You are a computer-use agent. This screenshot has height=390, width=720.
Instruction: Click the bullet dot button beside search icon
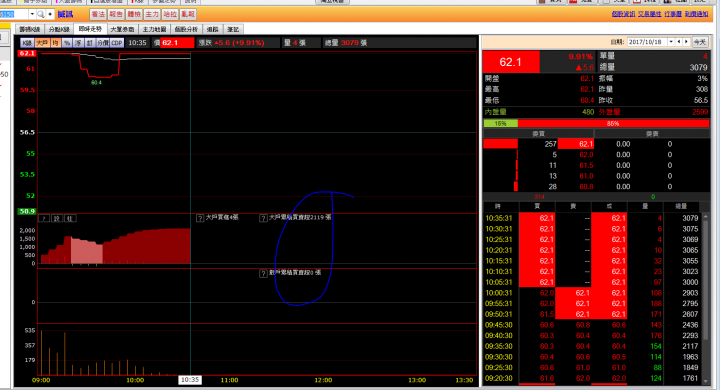pyautogui.click(x=50, y=14)
